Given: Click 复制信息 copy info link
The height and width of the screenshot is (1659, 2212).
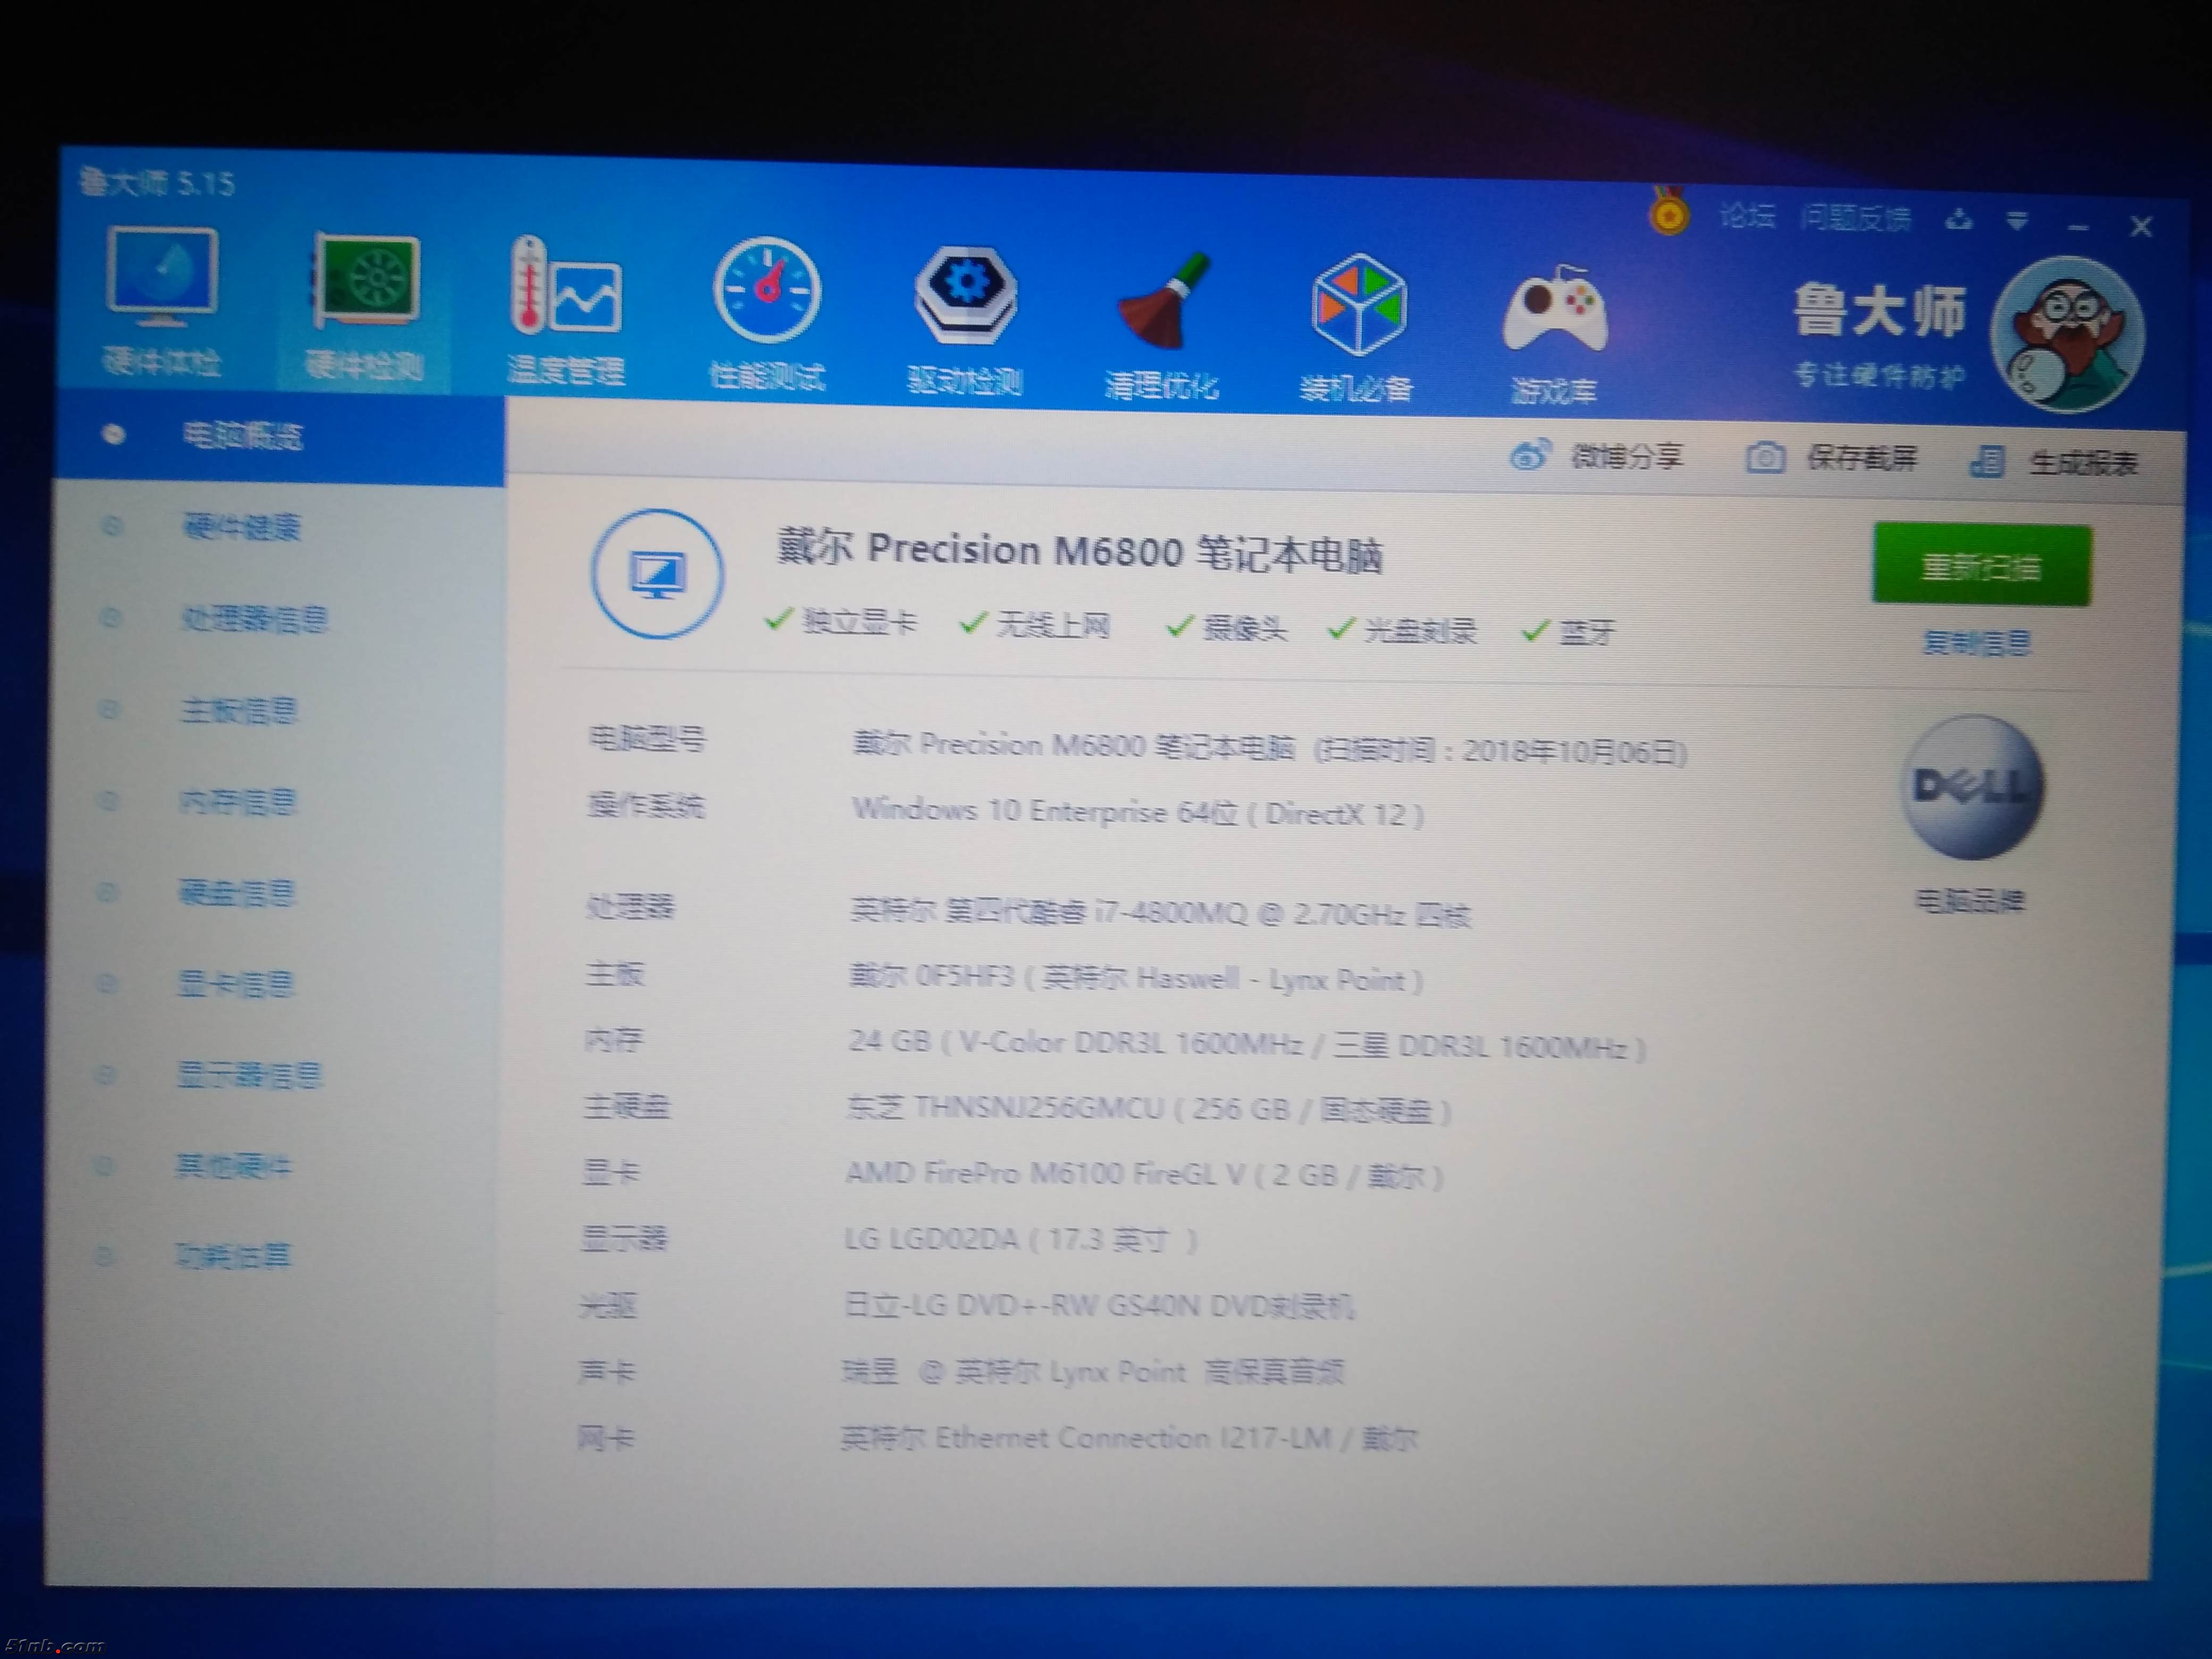Looking at the screenshot, I should [1976, 642].
